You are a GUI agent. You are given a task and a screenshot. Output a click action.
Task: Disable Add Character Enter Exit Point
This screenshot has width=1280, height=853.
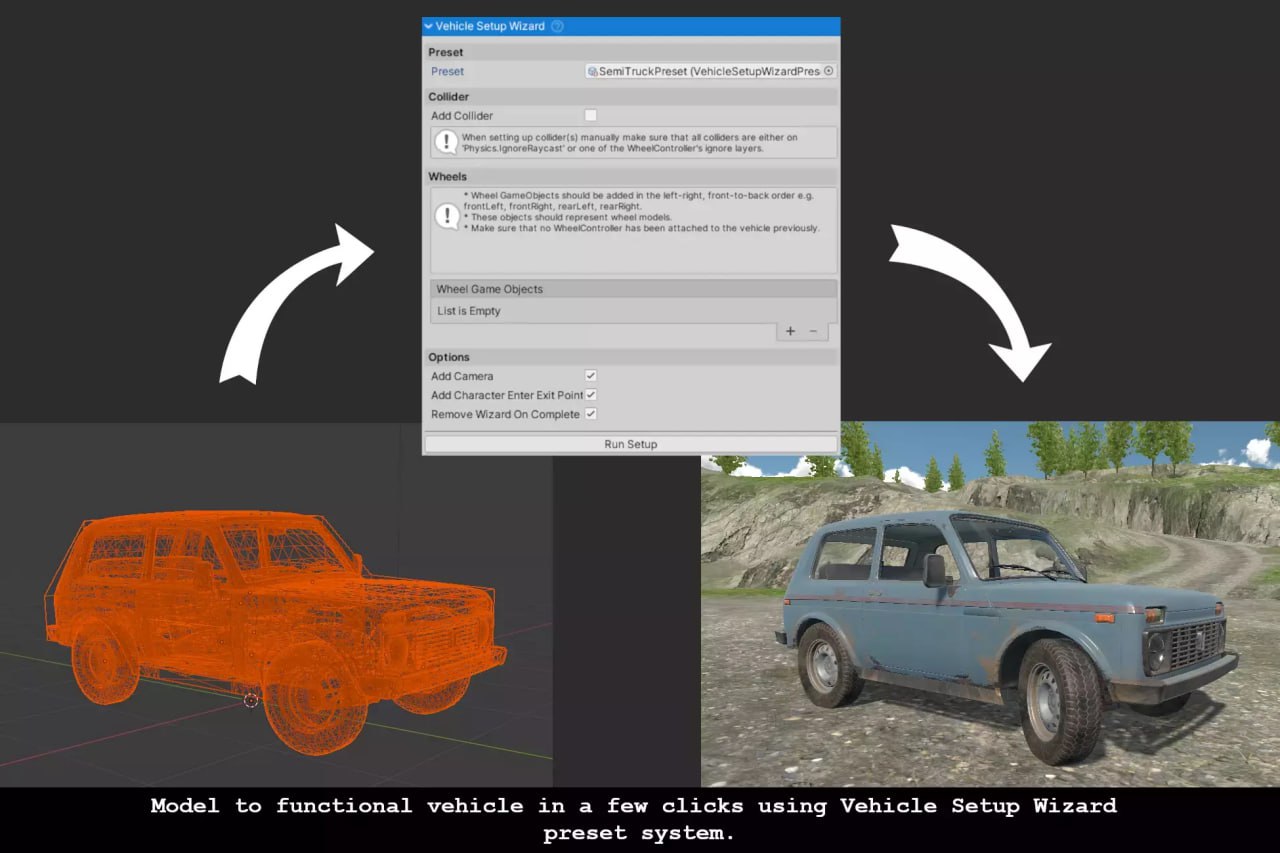[590, 395]
